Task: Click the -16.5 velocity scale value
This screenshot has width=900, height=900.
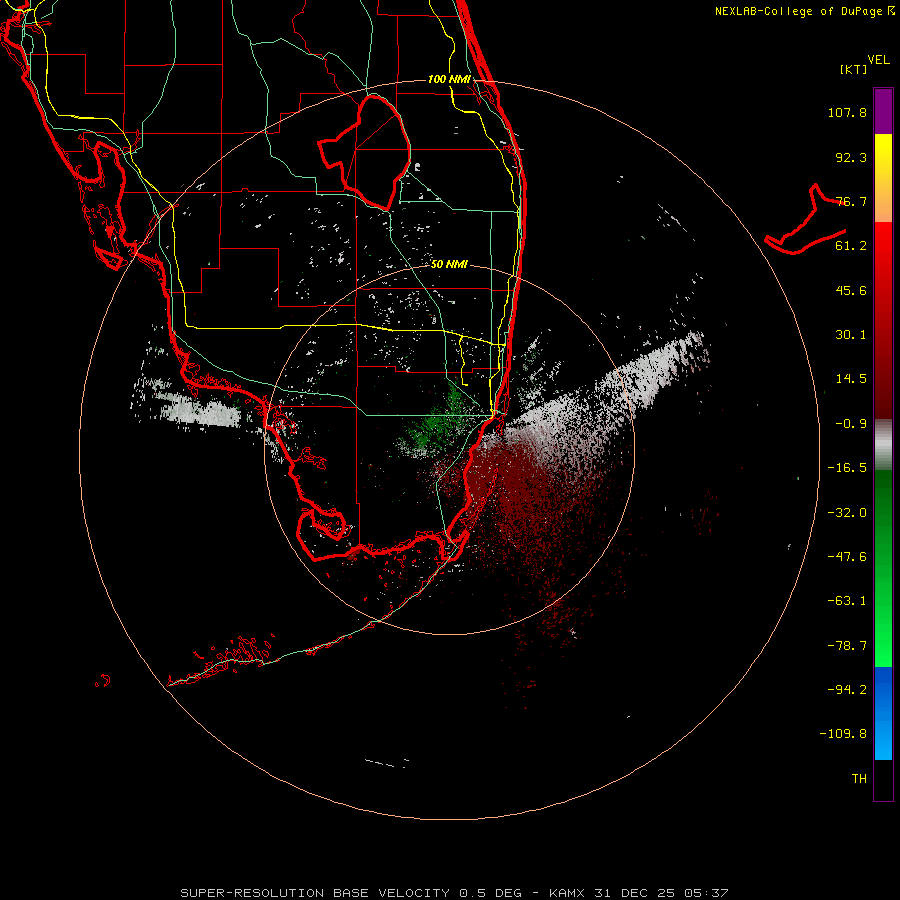Action: [x=847, y=468]
